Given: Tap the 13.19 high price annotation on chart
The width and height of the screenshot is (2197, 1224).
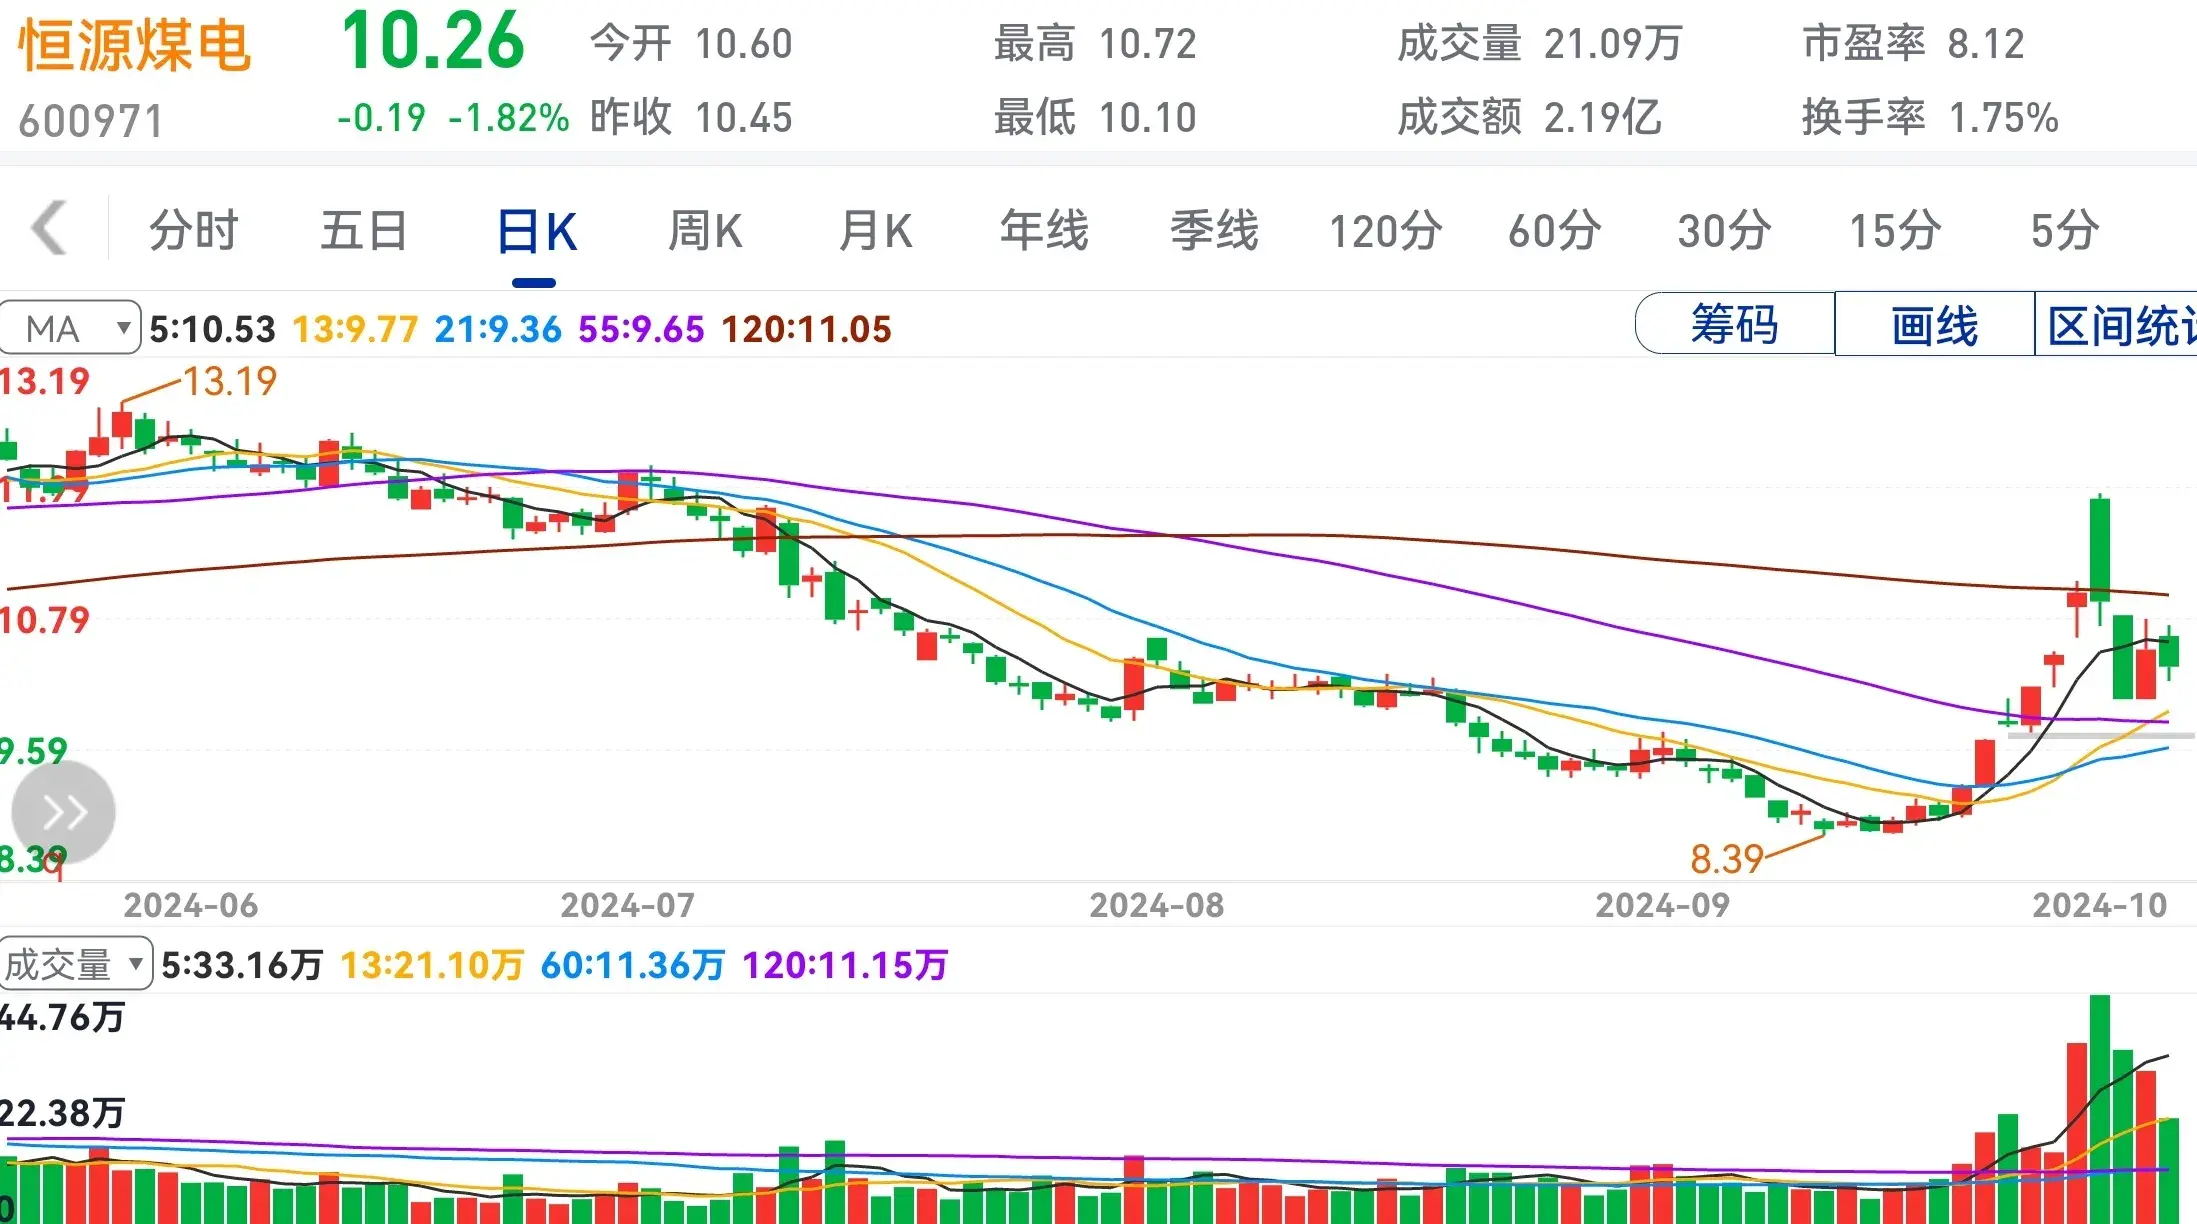Looking at the screenshot, I should [229, 381].
